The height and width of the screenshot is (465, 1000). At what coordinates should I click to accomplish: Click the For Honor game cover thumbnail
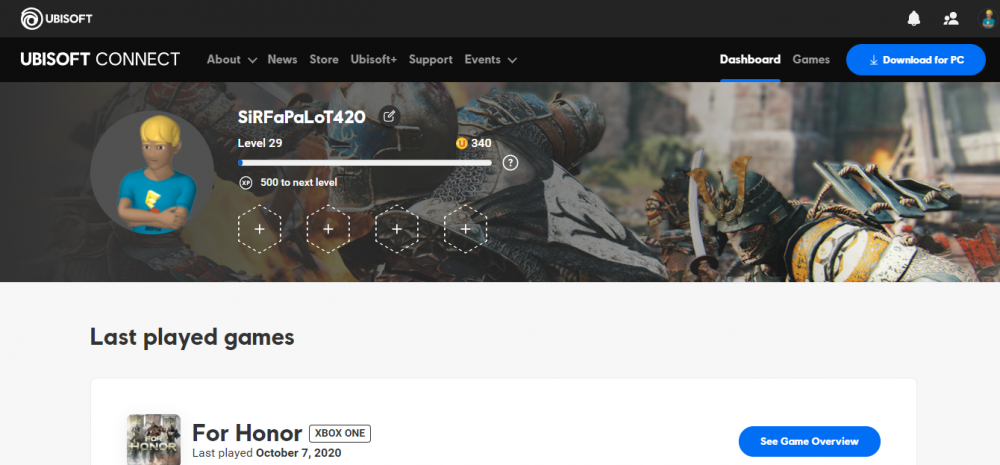point(154,440)
